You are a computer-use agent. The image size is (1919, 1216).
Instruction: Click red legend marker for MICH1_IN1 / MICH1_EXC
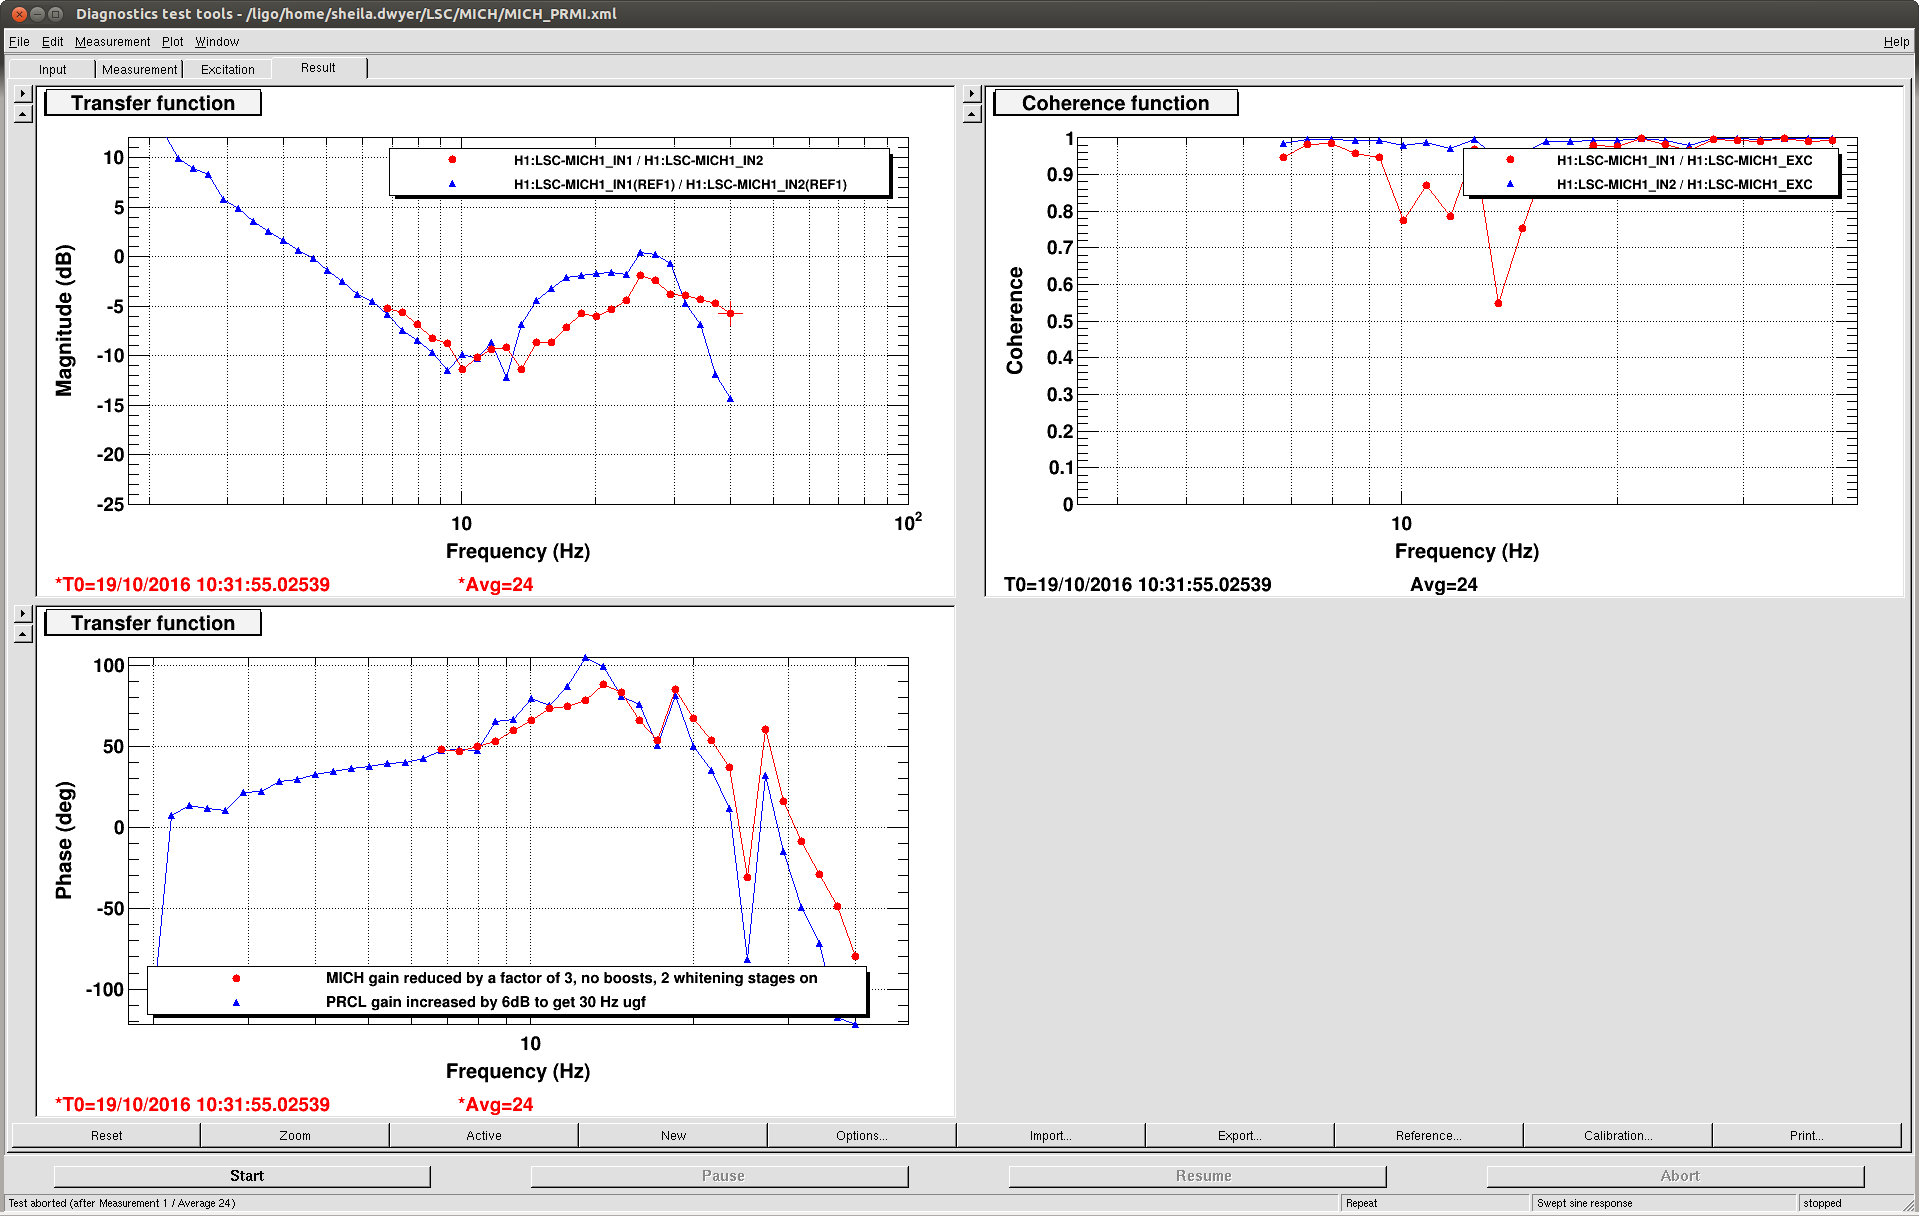click(x=1510, y=160)
